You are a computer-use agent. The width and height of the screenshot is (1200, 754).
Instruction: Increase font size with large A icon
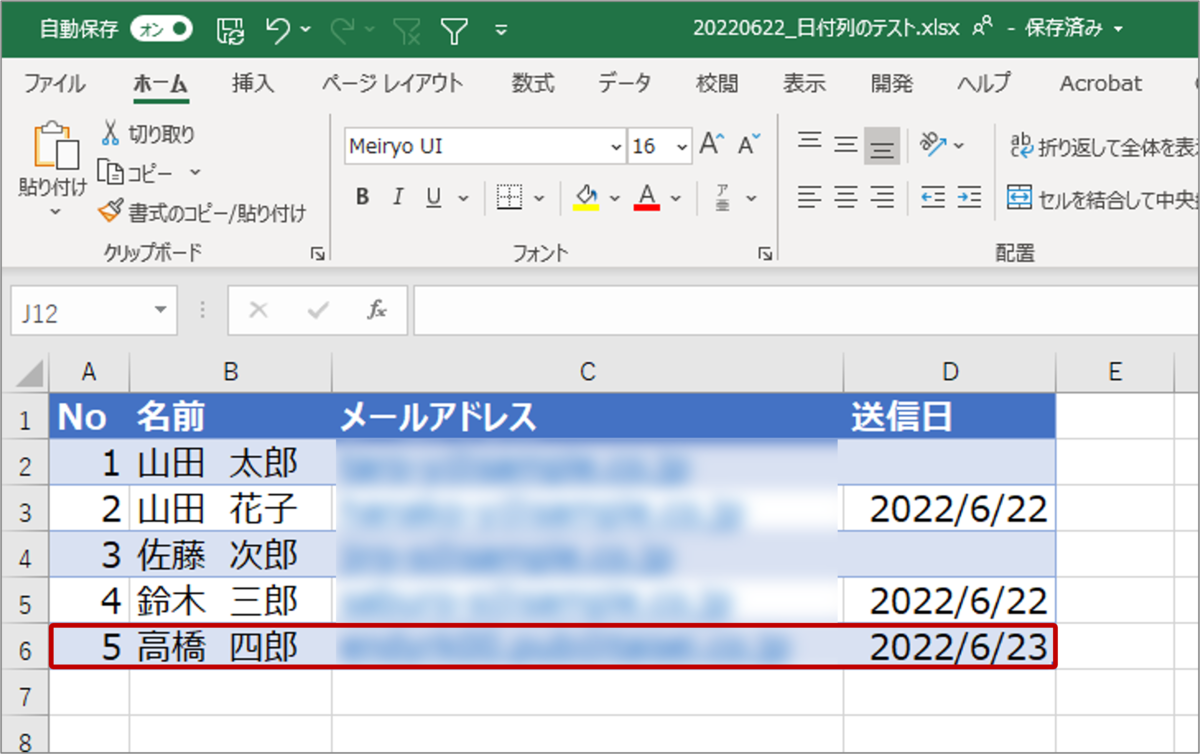[711, 145]
